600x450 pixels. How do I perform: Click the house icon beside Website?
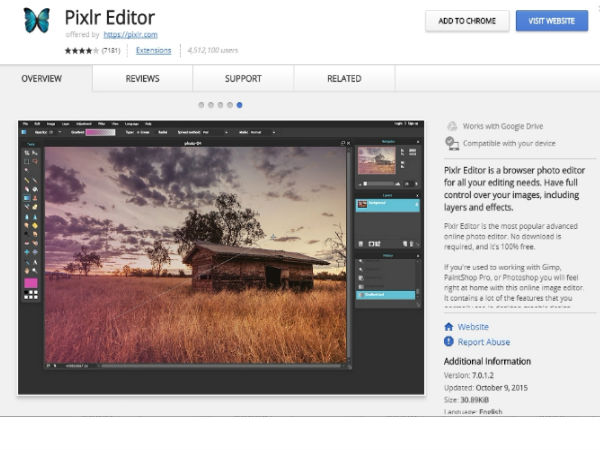click(x=449, y=327)
